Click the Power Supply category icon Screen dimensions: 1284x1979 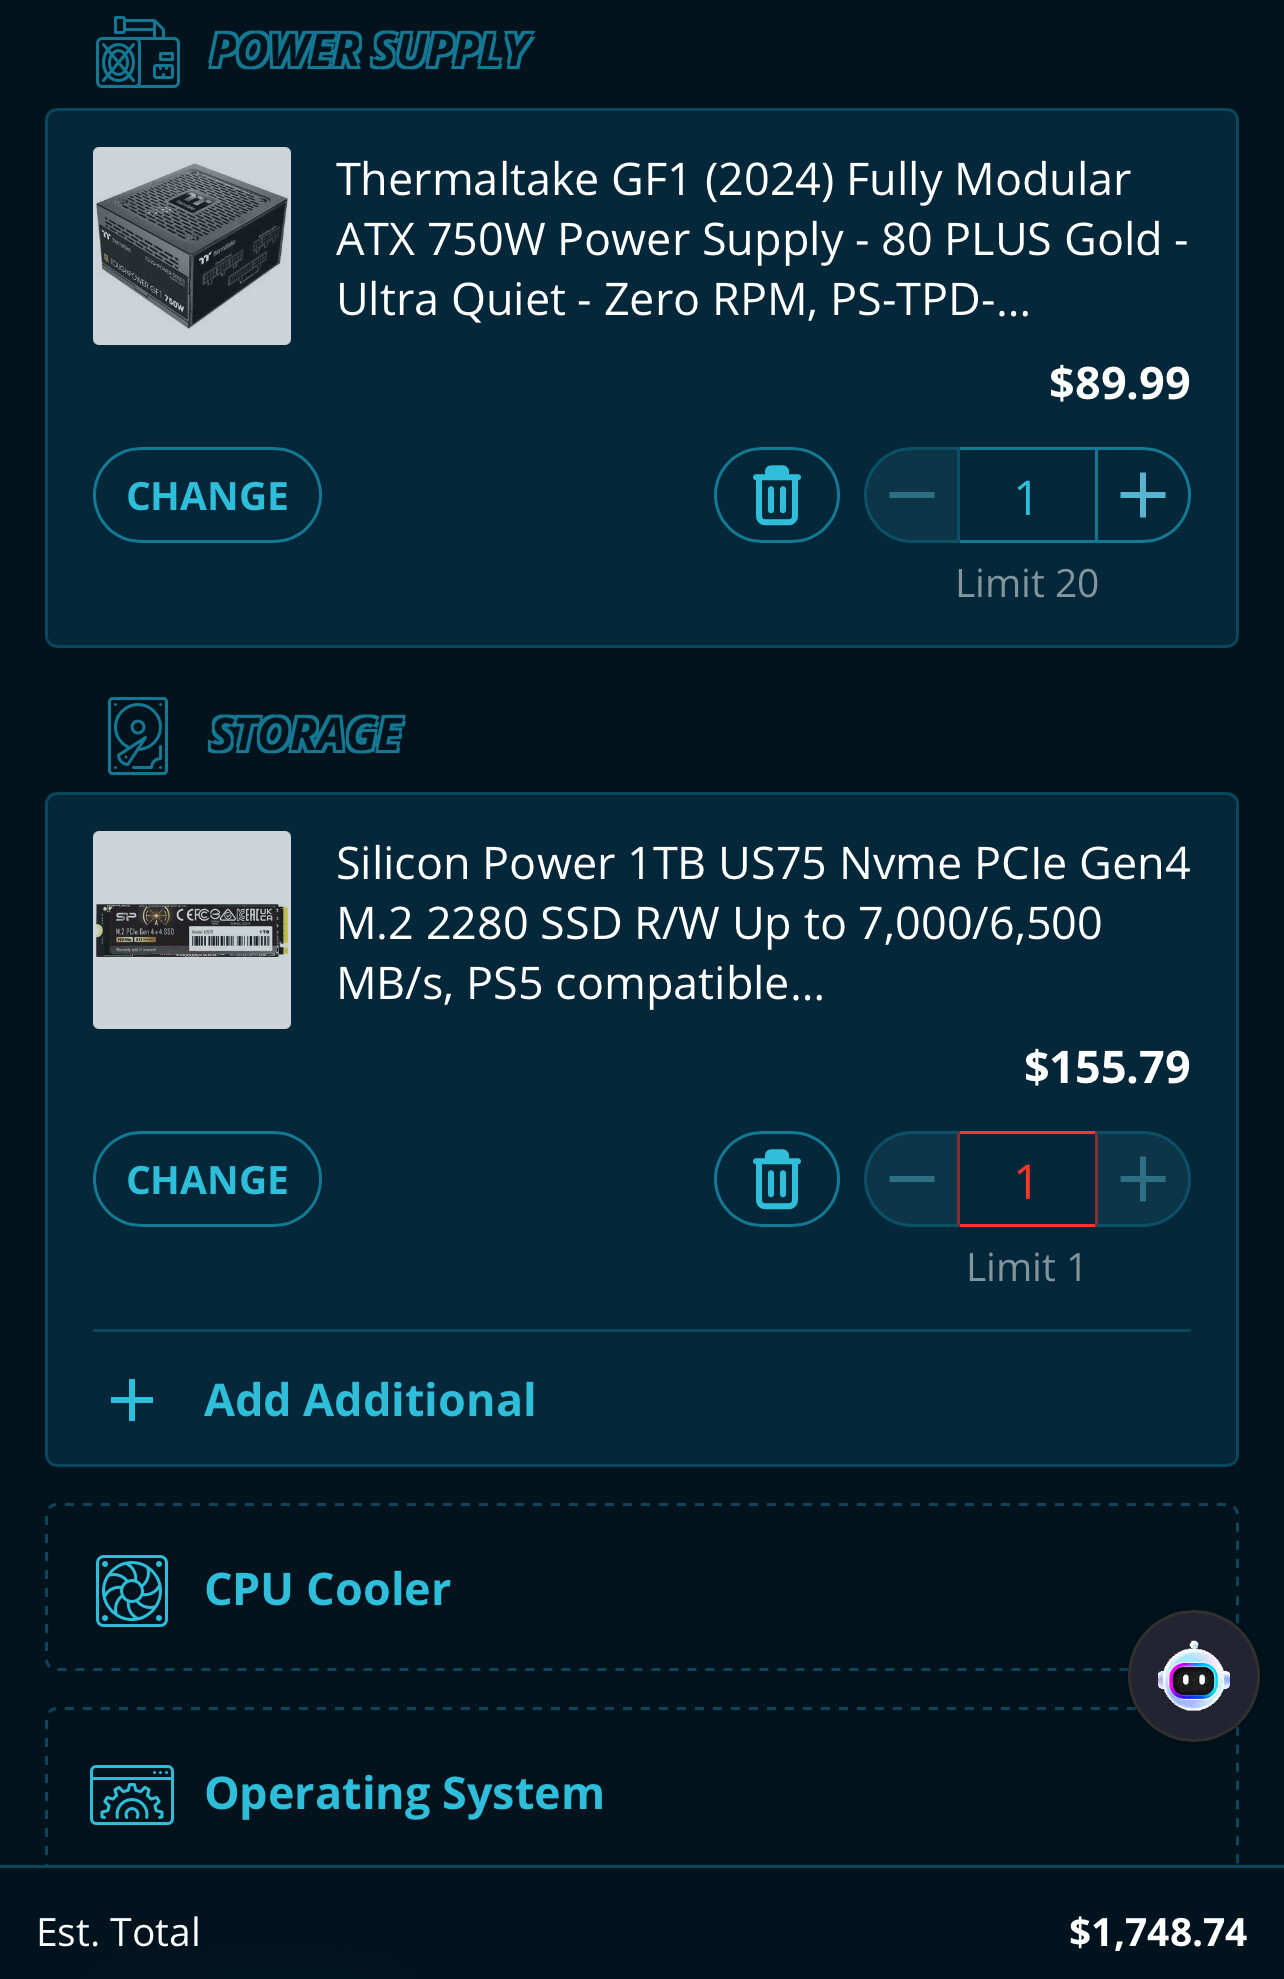(137, 53)
